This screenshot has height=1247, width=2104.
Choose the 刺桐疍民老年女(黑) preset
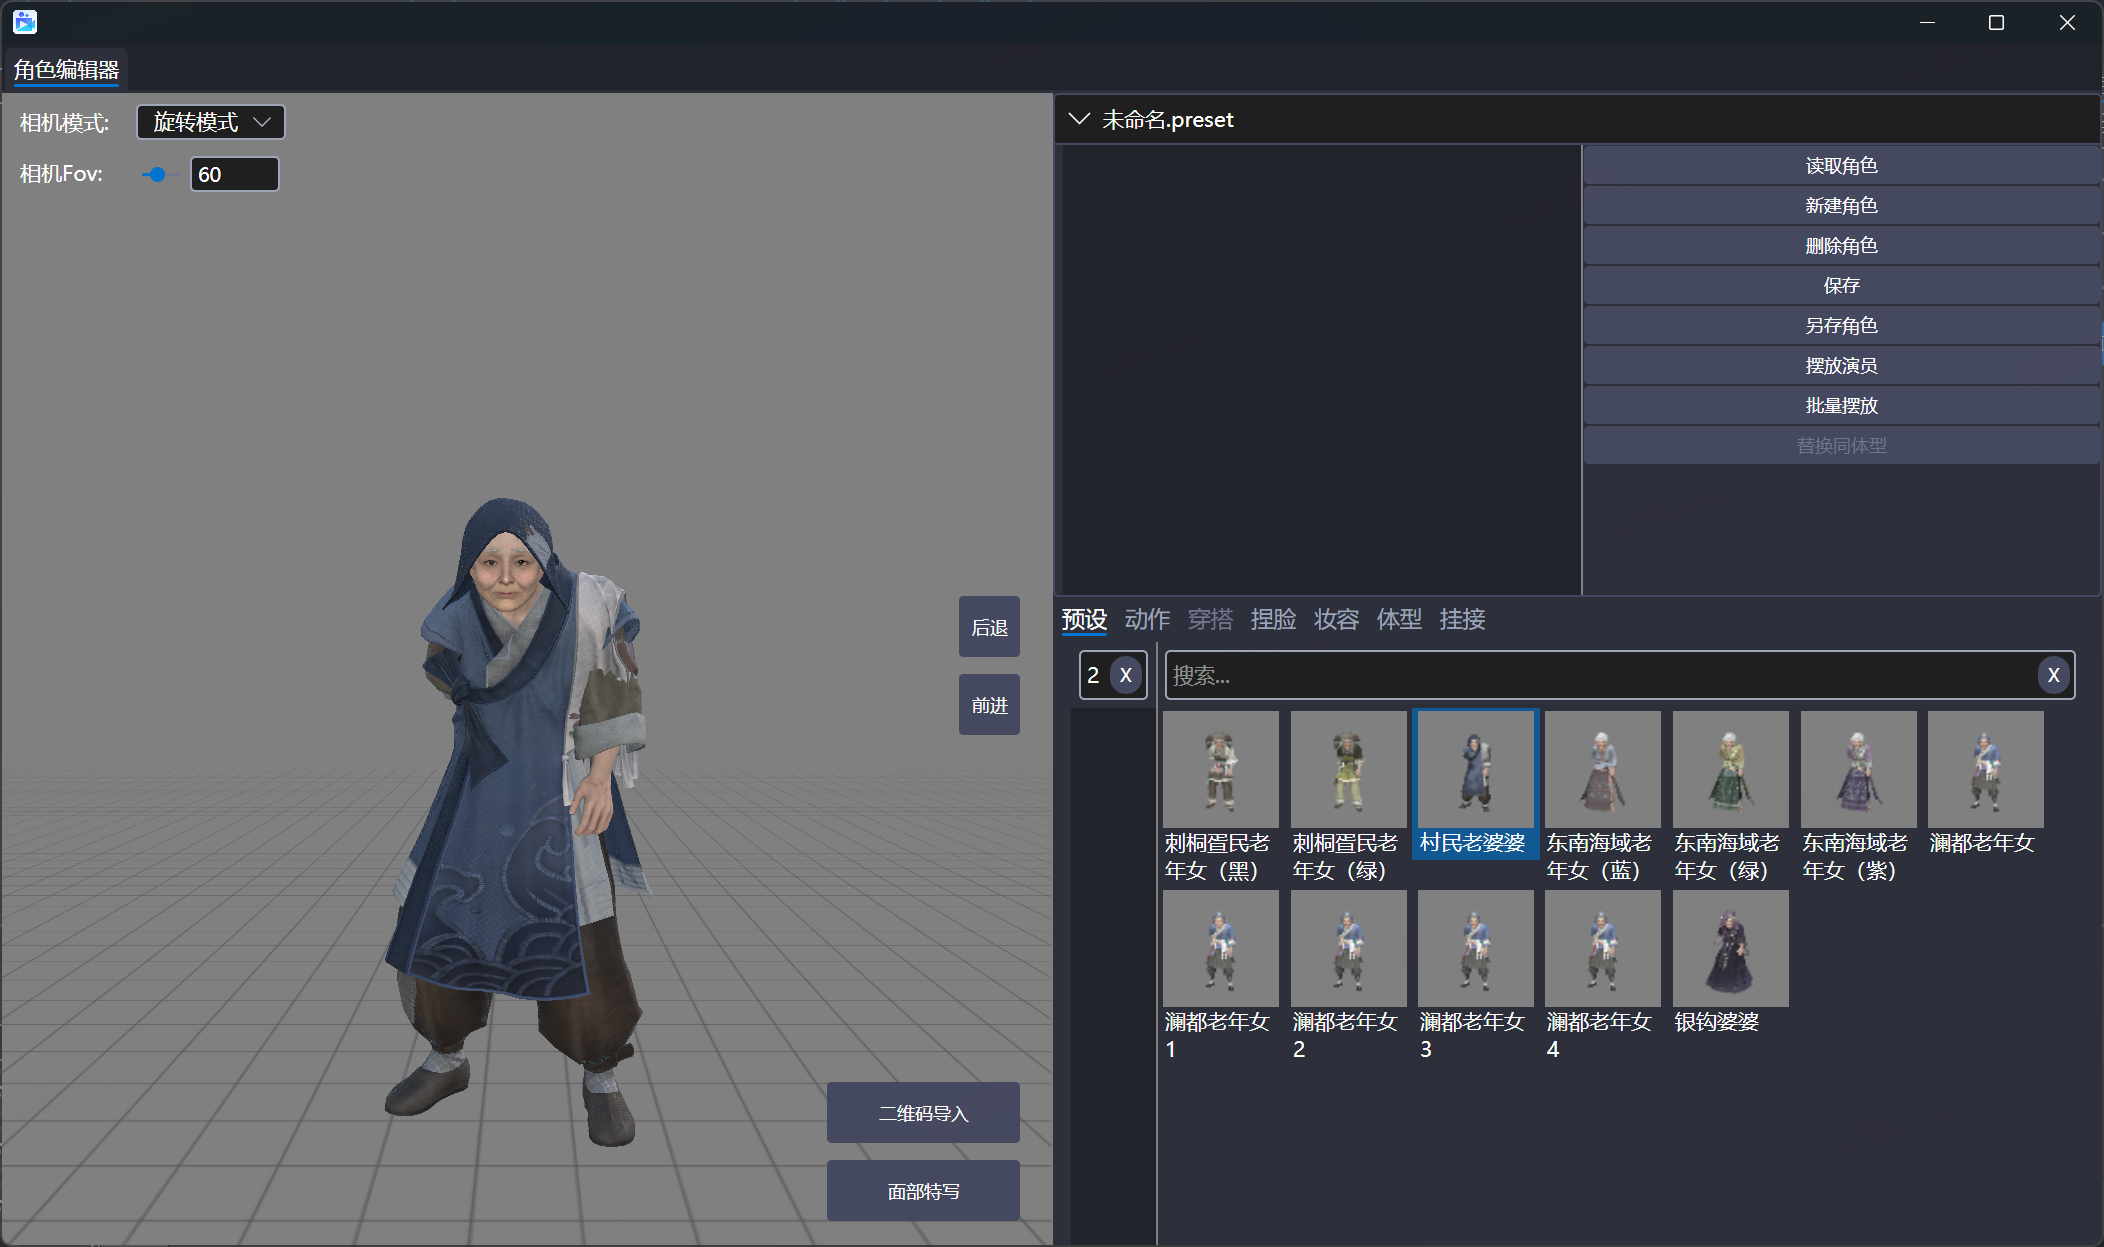[1220, 770]
